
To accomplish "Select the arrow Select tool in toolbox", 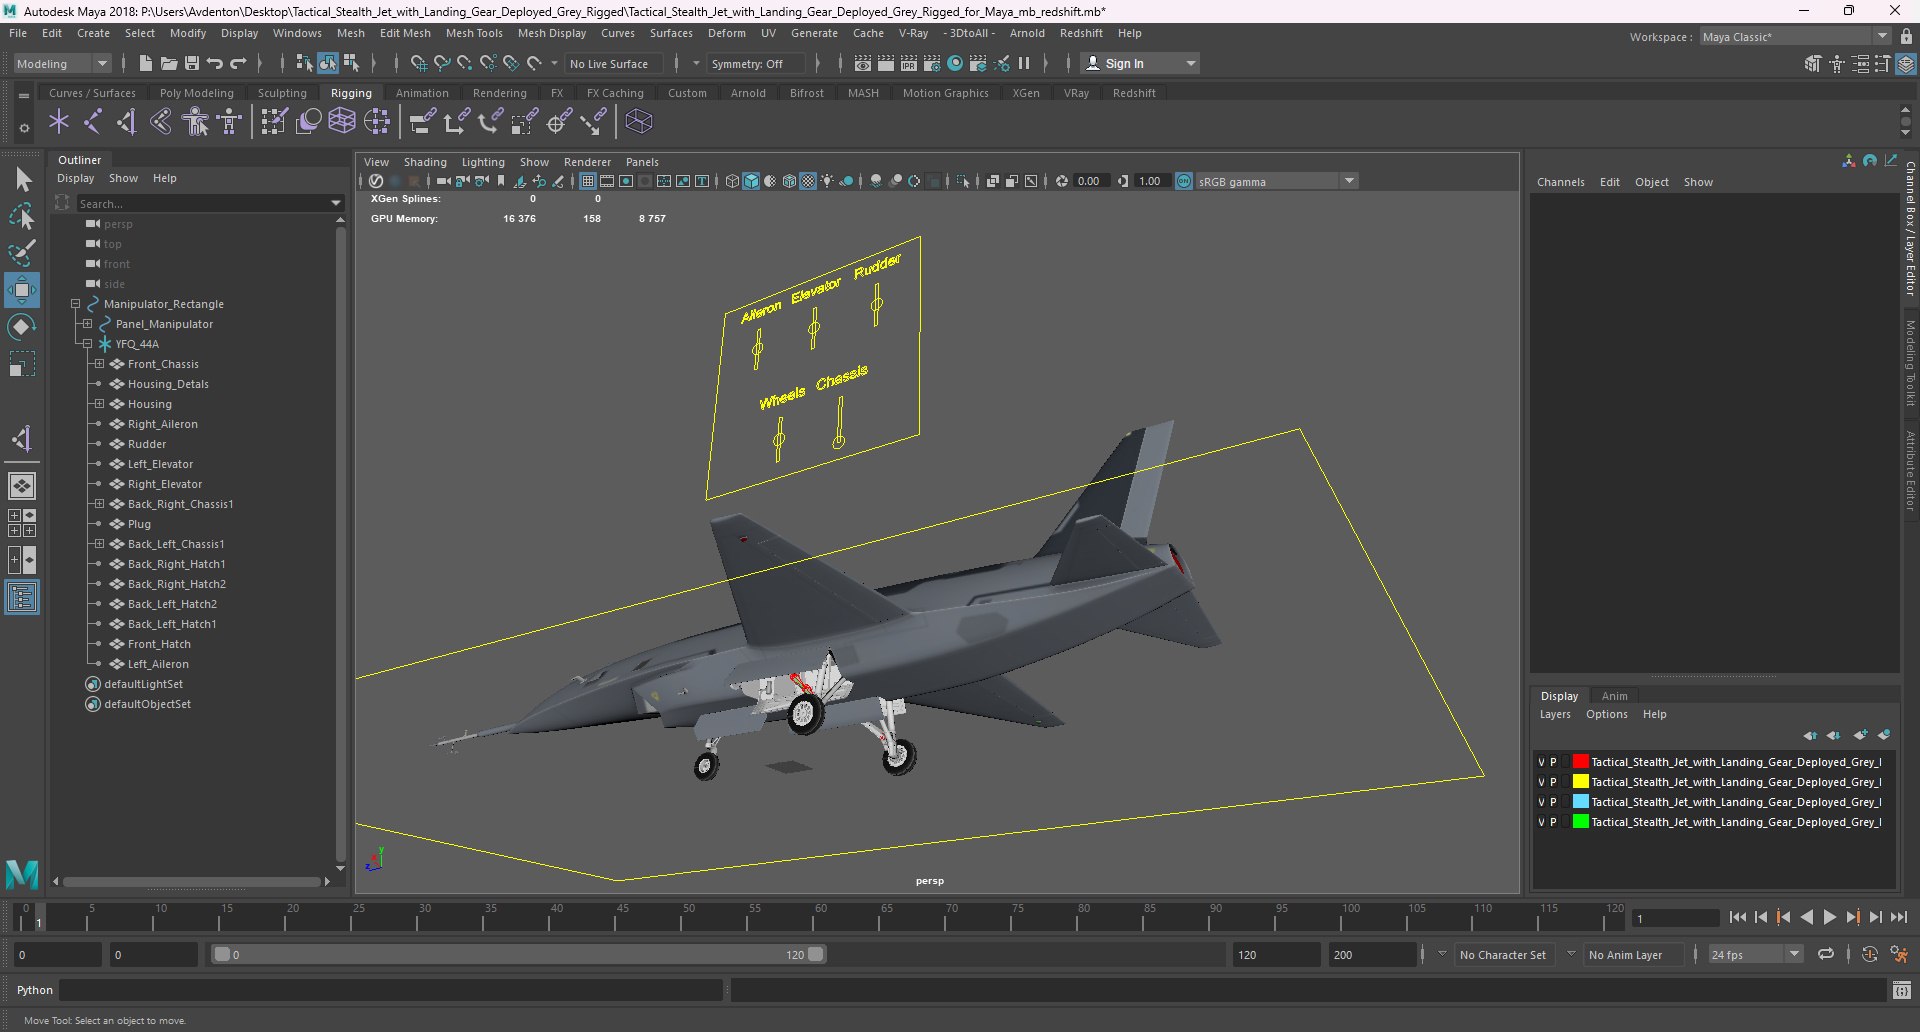I will (x=22, y=180).
